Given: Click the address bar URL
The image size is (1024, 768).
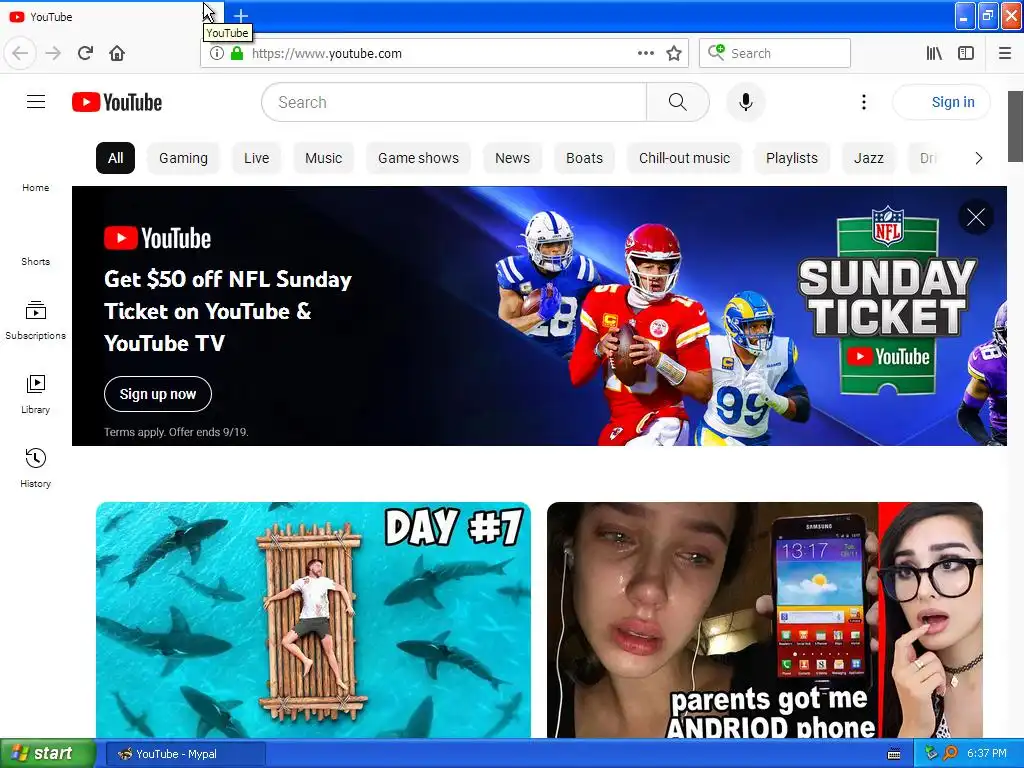Looking at the screenshot, I should coord(327,53).
